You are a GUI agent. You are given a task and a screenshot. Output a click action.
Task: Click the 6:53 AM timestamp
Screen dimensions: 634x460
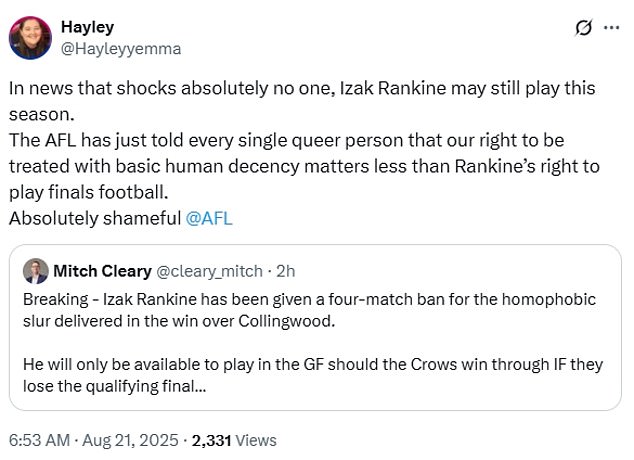click(x=40, y=439)
